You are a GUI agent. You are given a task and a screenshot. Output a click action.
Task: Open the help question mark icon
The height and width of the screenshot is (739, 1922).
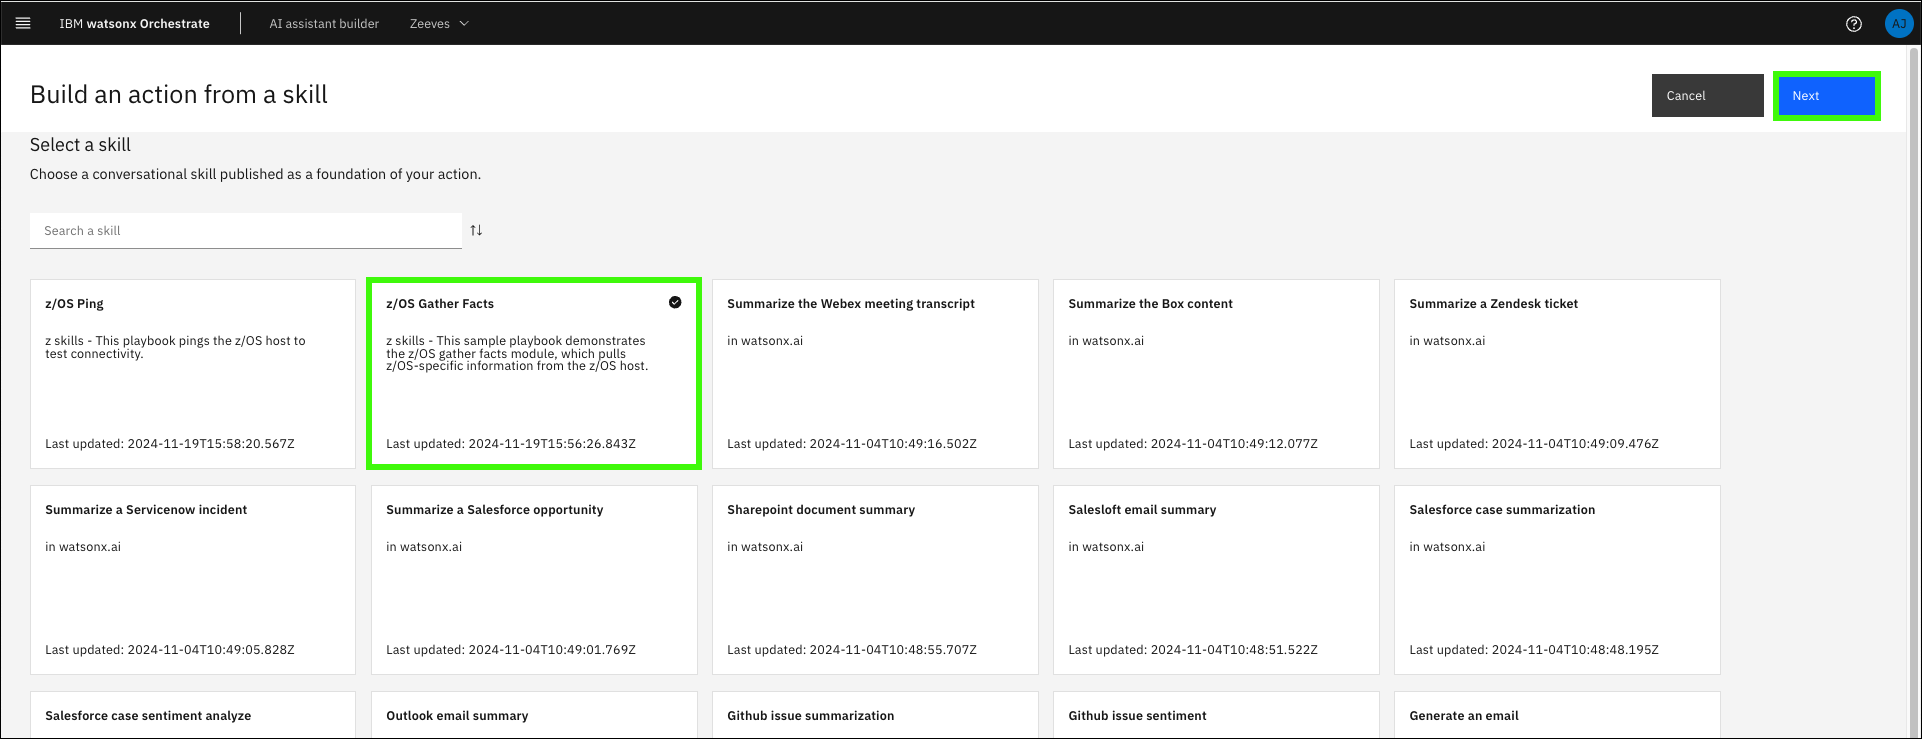tap(1853, 24)
